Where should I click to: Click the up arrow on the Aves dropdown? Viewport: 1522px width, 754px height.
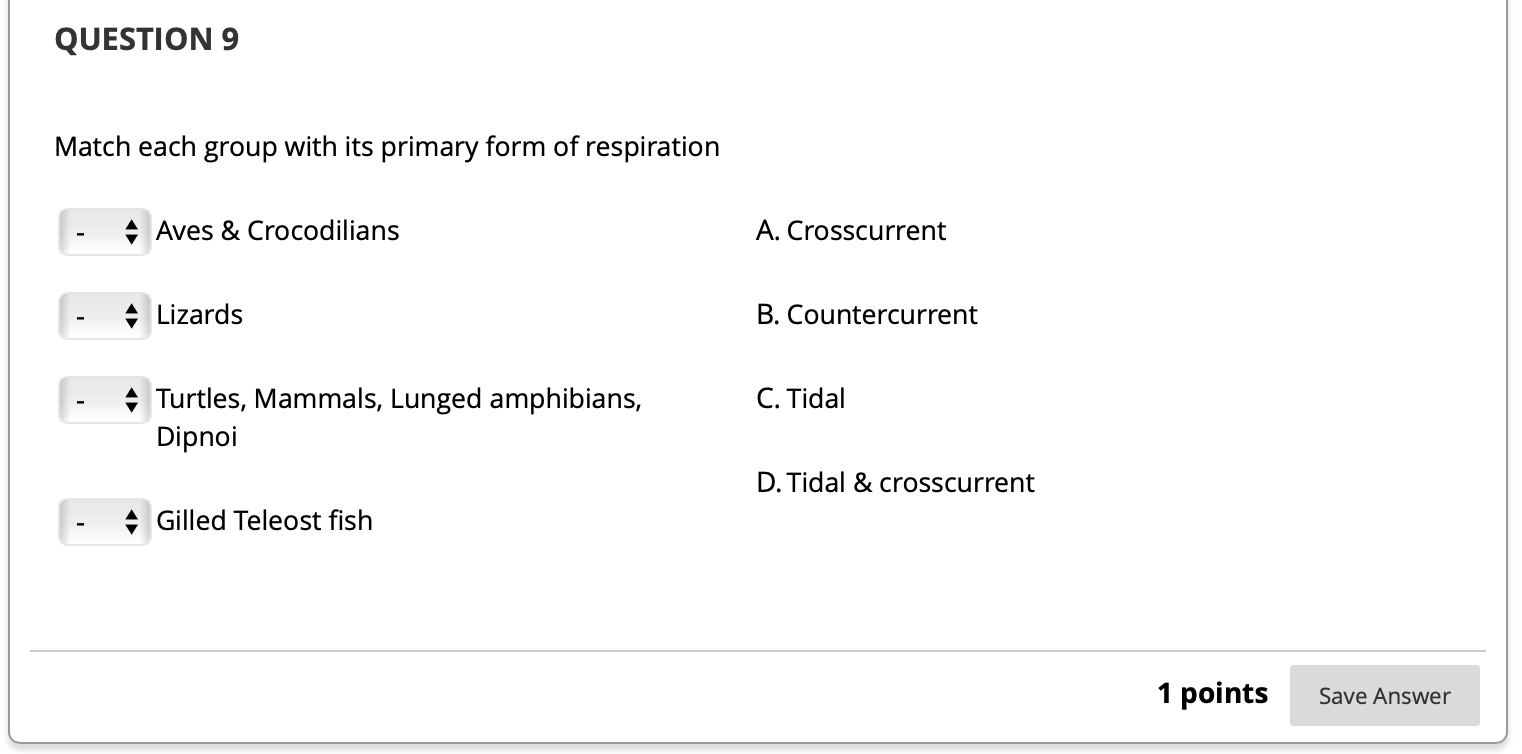point(132,225)
